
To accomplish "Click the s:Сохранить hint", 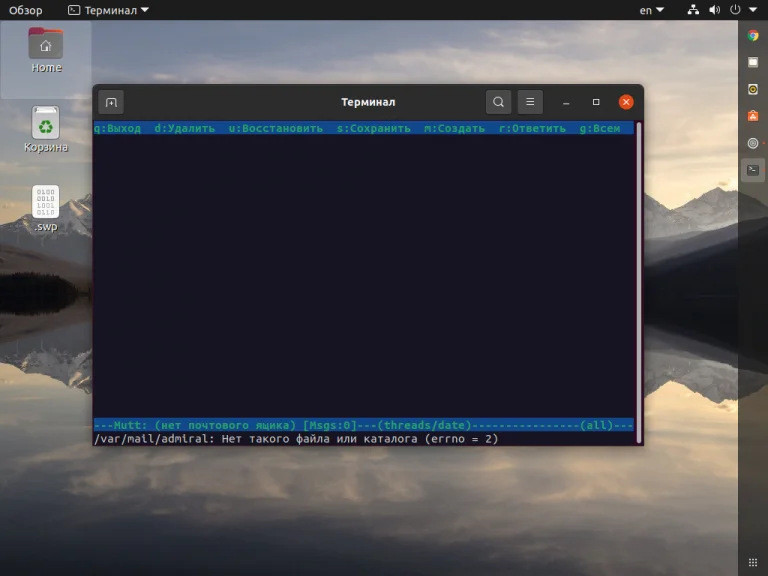I will pos(374,128).
